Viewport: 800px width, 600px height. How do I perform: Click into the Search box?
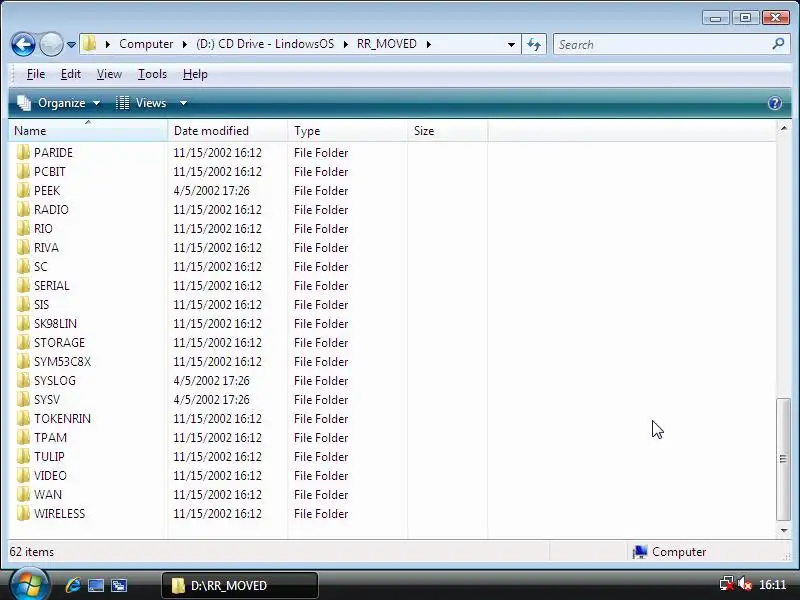[663, 44]
